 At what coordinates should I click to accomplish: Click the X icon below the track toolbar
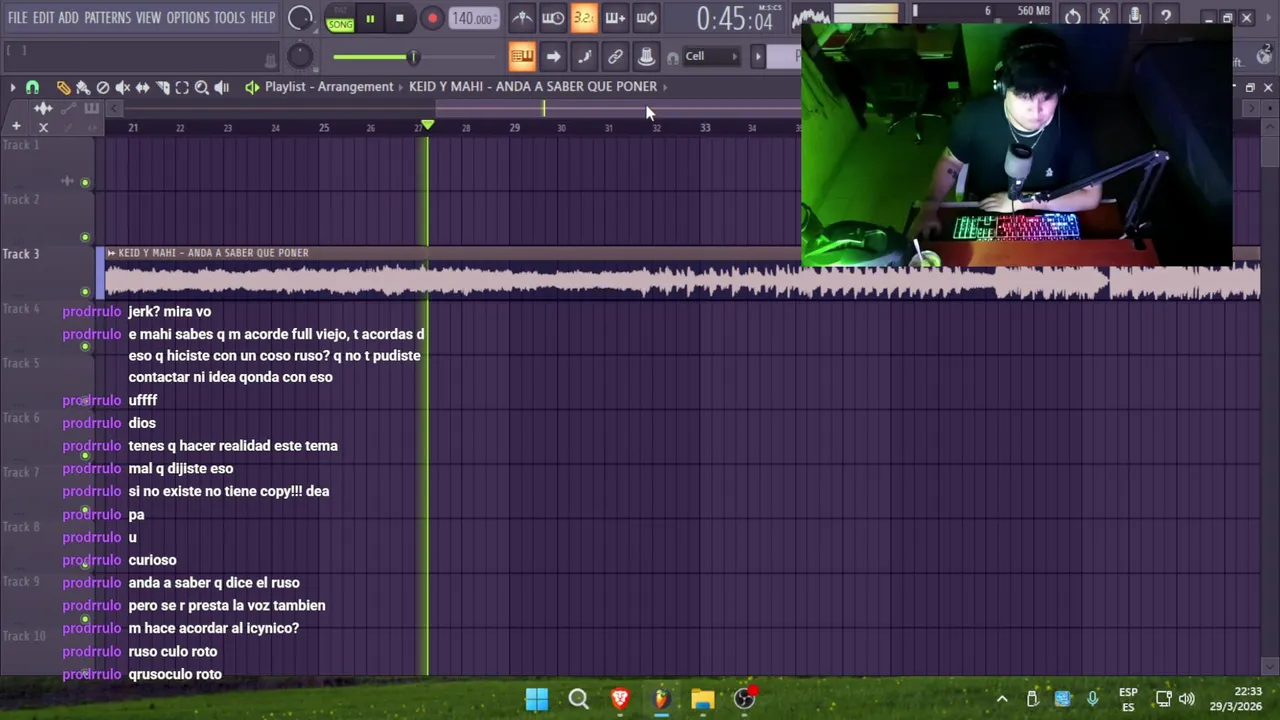click(x=43, y=127)
